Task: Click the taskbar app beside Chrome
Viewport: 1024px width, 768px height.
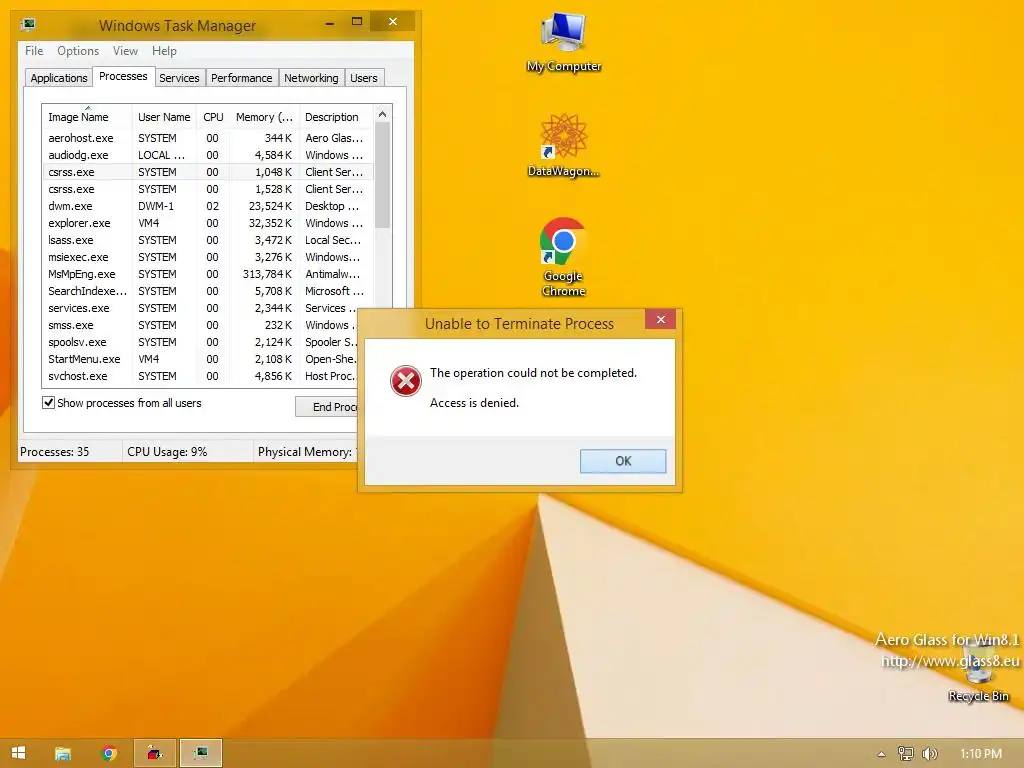Action: [155, 753]
